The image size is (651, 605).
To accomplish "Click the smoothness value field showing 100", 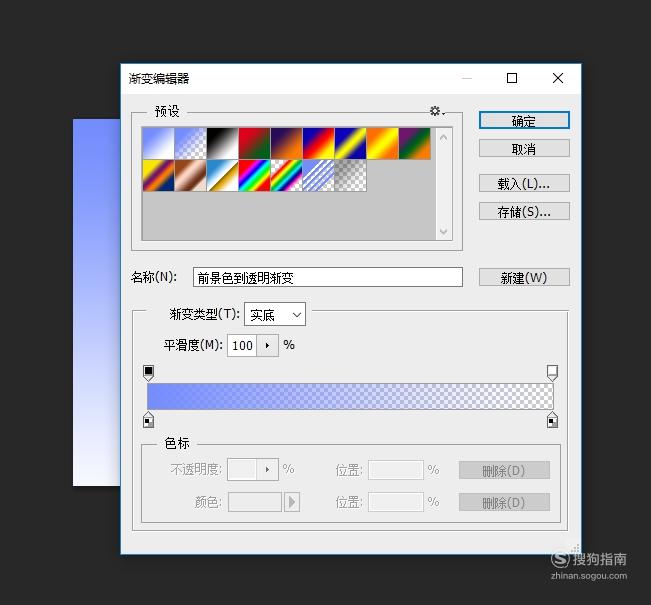I will [x=242, y=345].
